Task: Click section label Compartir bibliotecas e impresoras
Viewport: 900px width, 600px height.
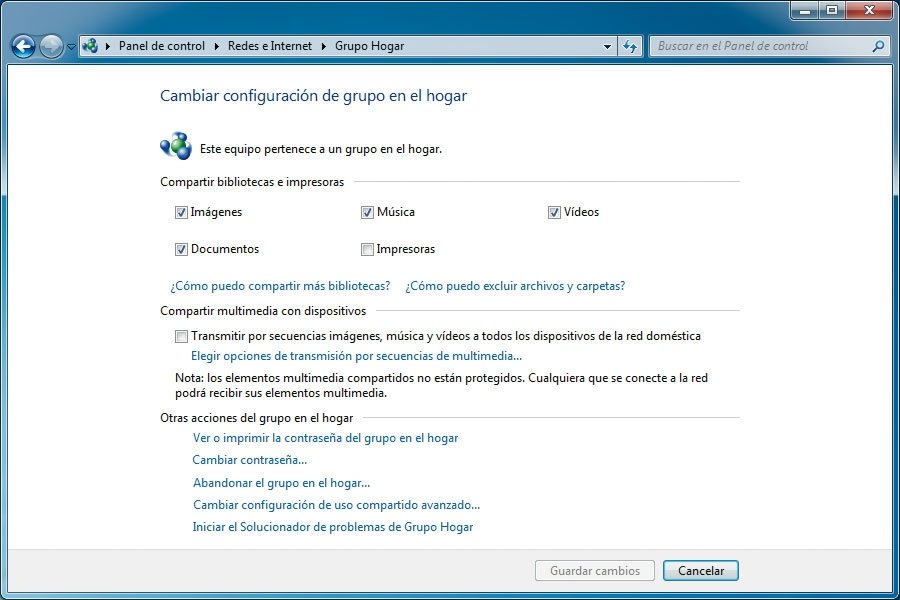Action: pos(252,182)
